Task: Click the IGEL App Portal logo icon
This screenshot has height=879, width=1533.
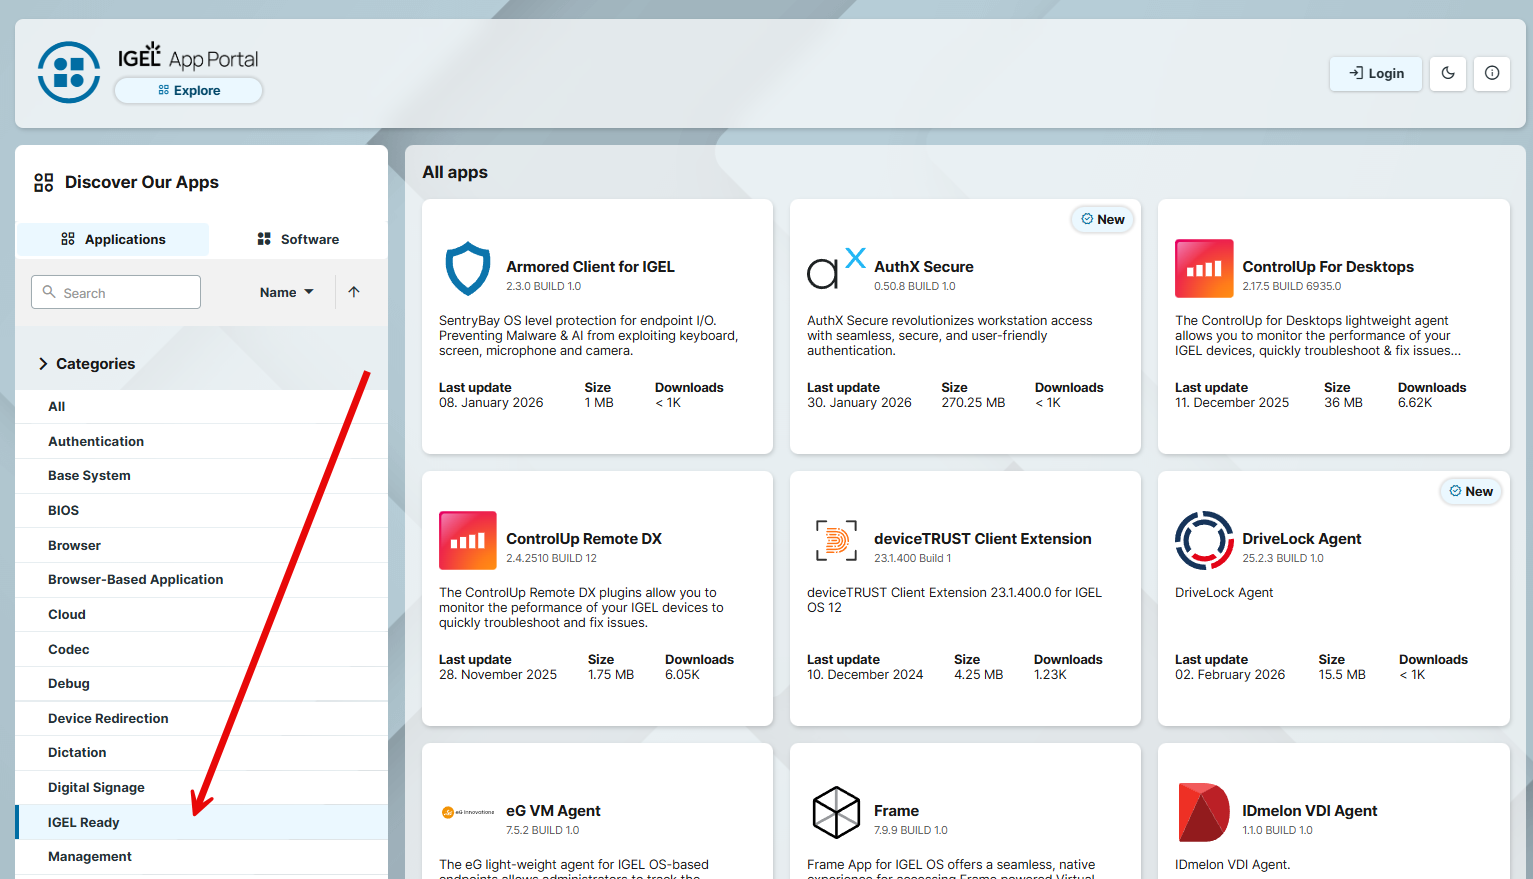Action: [69, 72]
